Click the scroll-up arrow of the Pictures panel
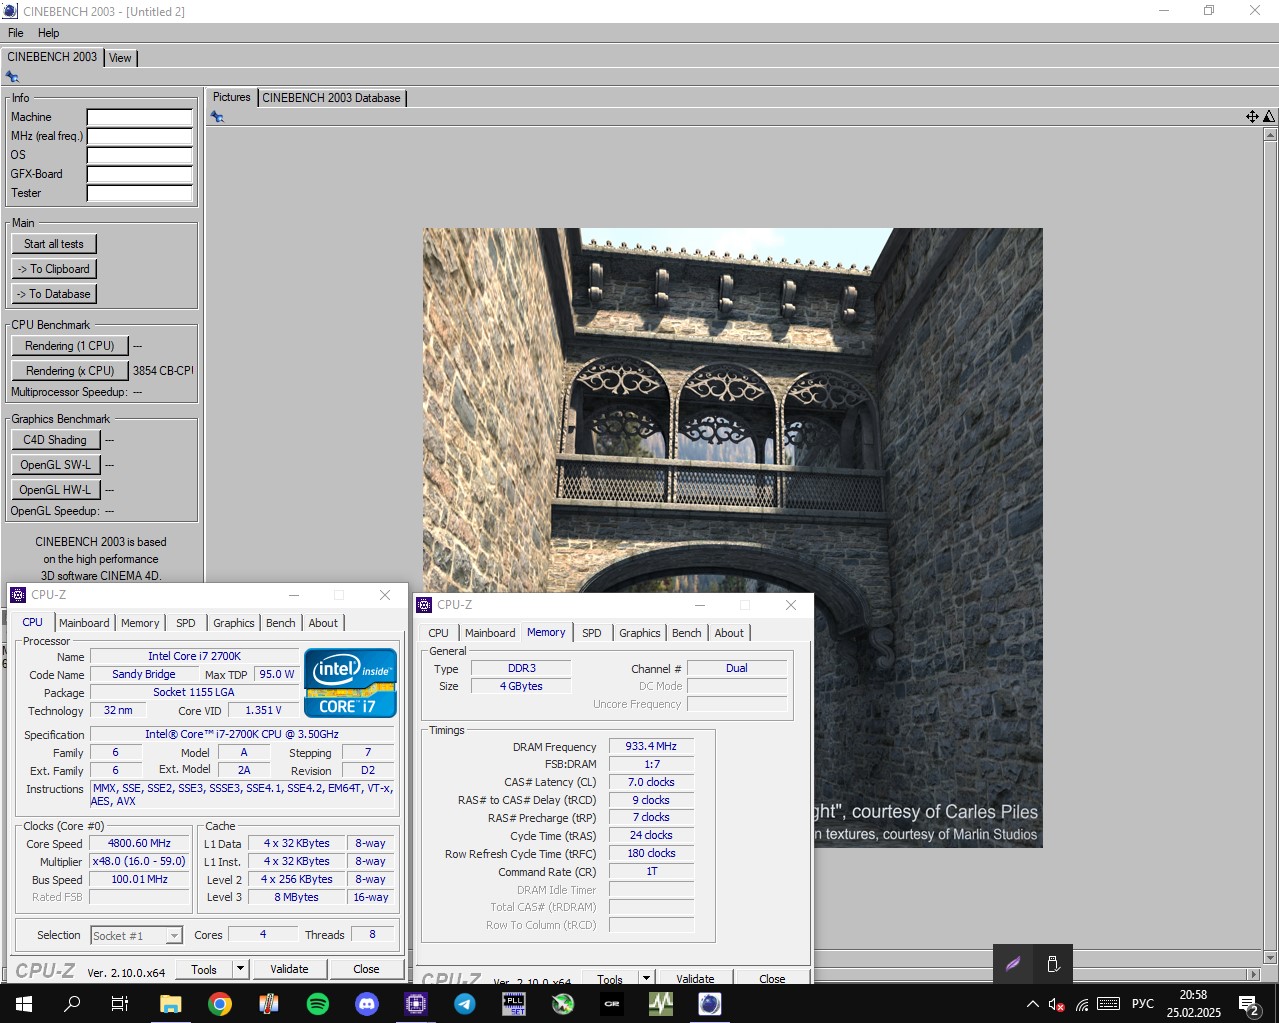 click(x=1270, y=134)
